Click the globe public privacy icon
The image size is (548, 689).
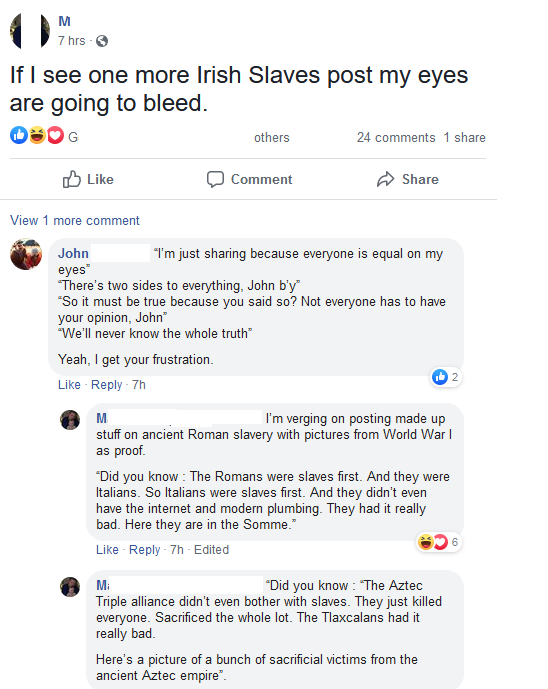(102, 41)
